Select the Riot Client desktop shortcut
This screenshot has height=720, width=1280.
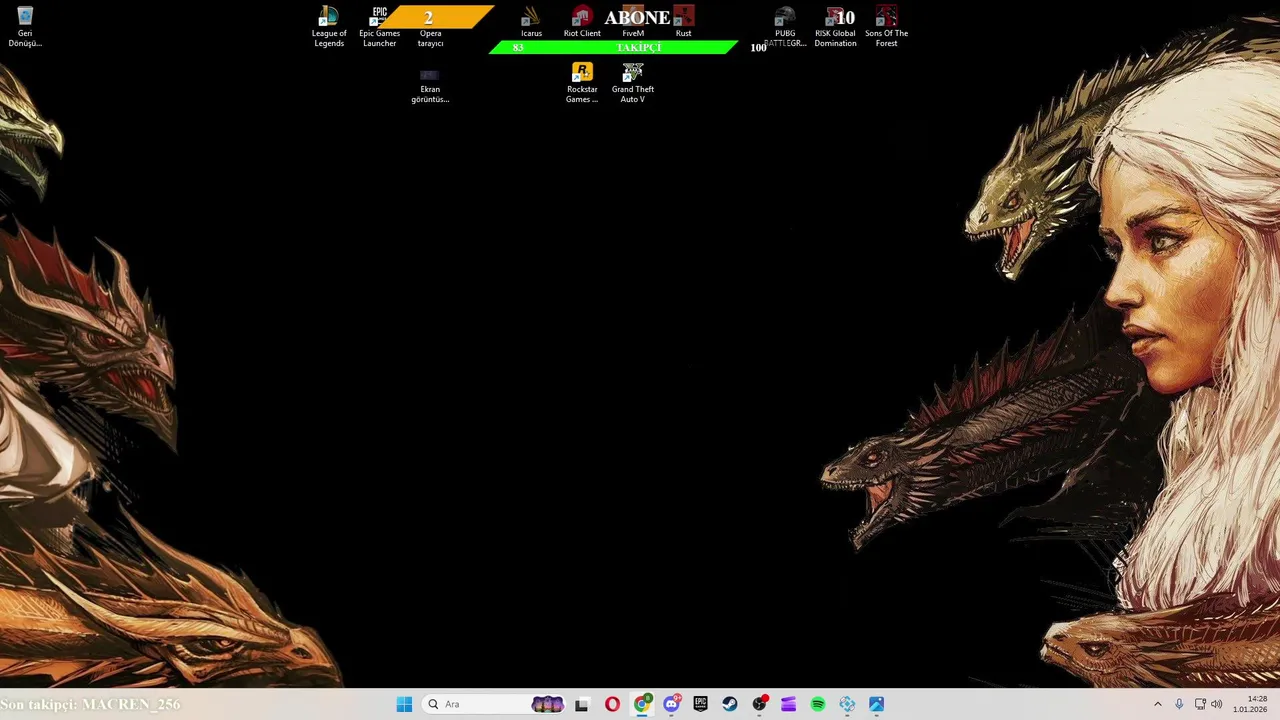click(582, 22)
